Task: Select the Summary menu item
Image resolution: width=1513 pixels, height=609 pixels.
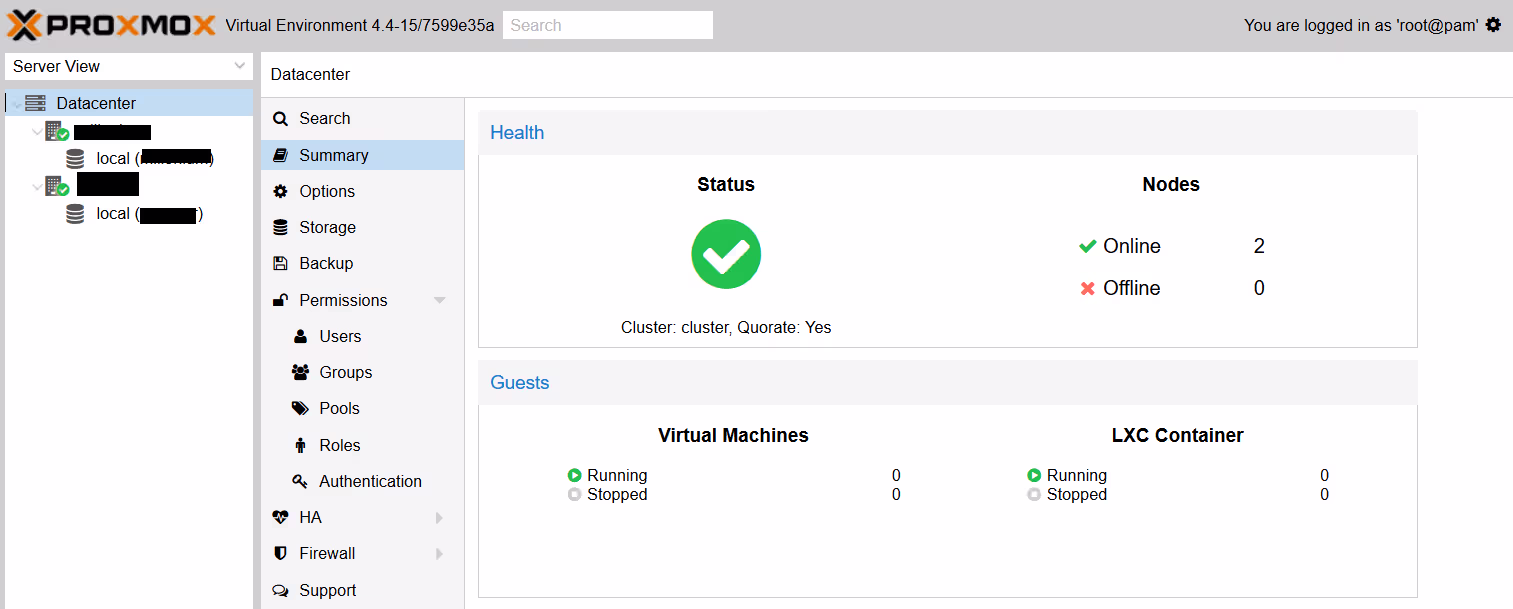Action: pos(333,155)
